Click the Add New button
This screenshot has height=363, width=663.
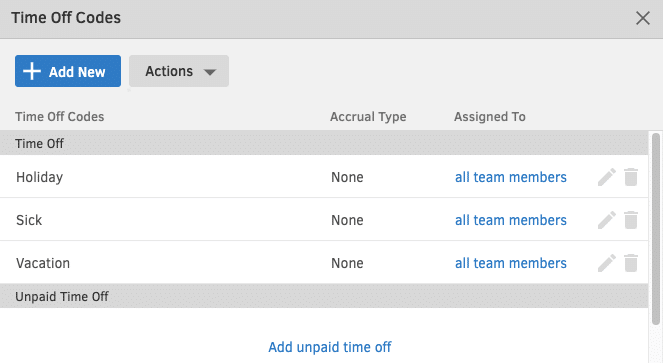pyautogui.click(x=68, y=71)
